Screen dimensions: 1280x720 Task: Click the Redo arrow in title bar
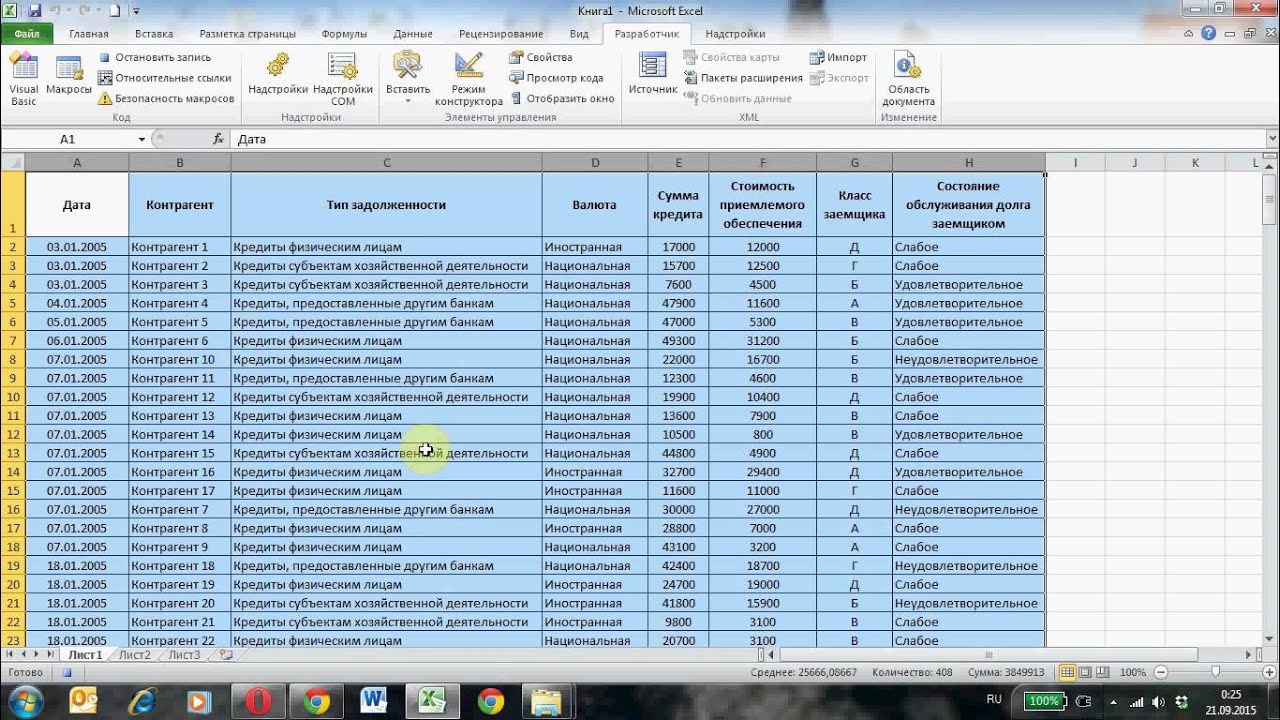(x=84, y=11)
